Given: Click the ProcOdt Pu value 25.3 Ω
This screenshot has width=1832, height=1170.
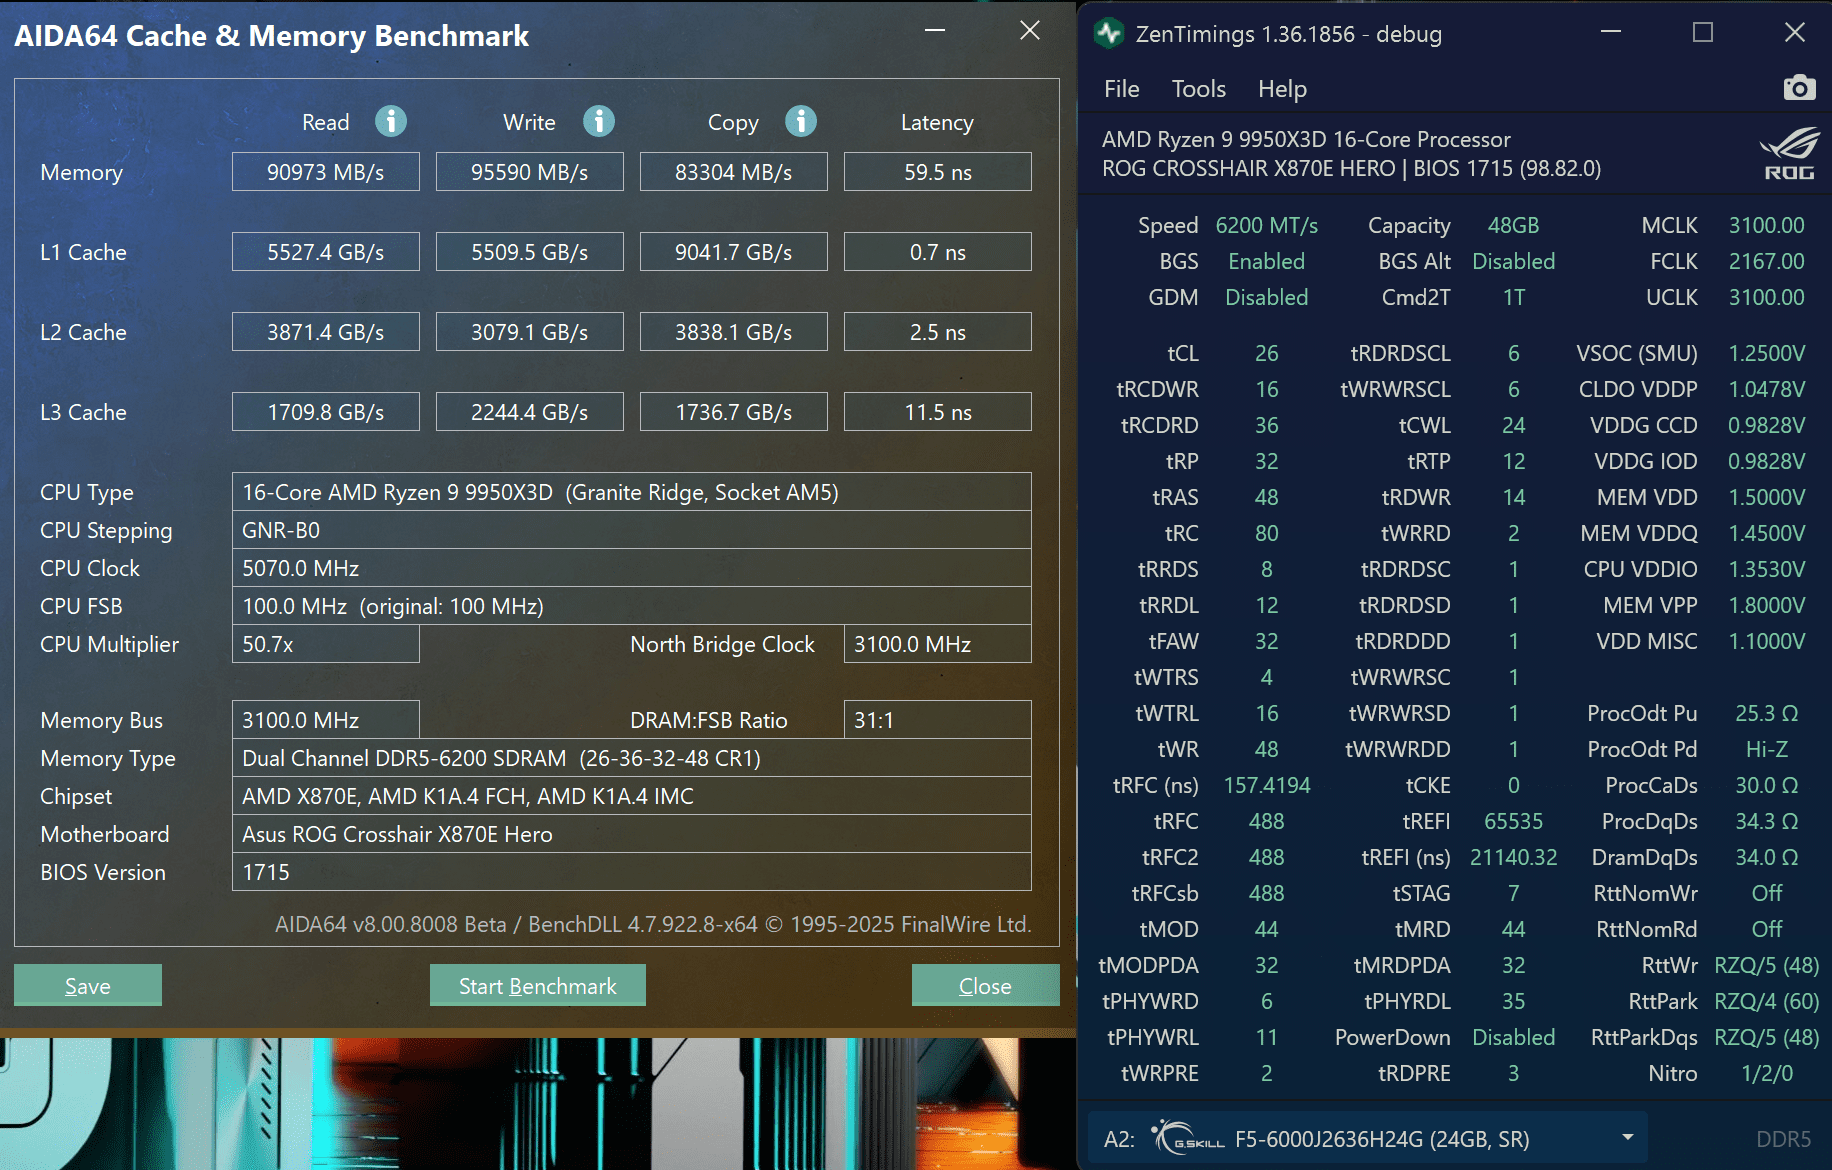Looking at the screenshot, I should point(1766,713).
